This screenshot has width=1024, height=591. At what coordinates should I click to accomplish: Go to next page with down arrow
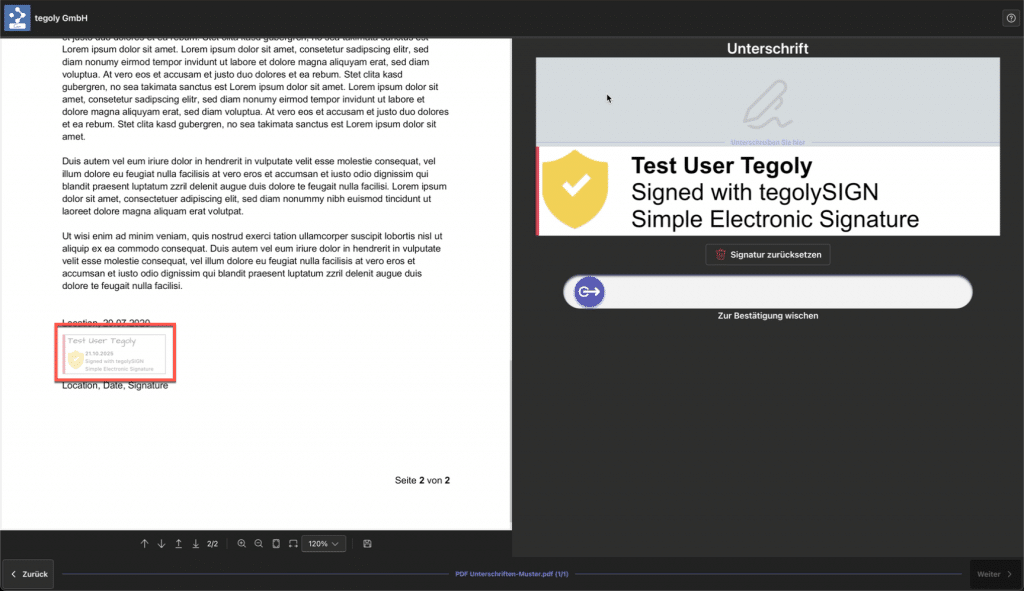[x=161, y=544]
